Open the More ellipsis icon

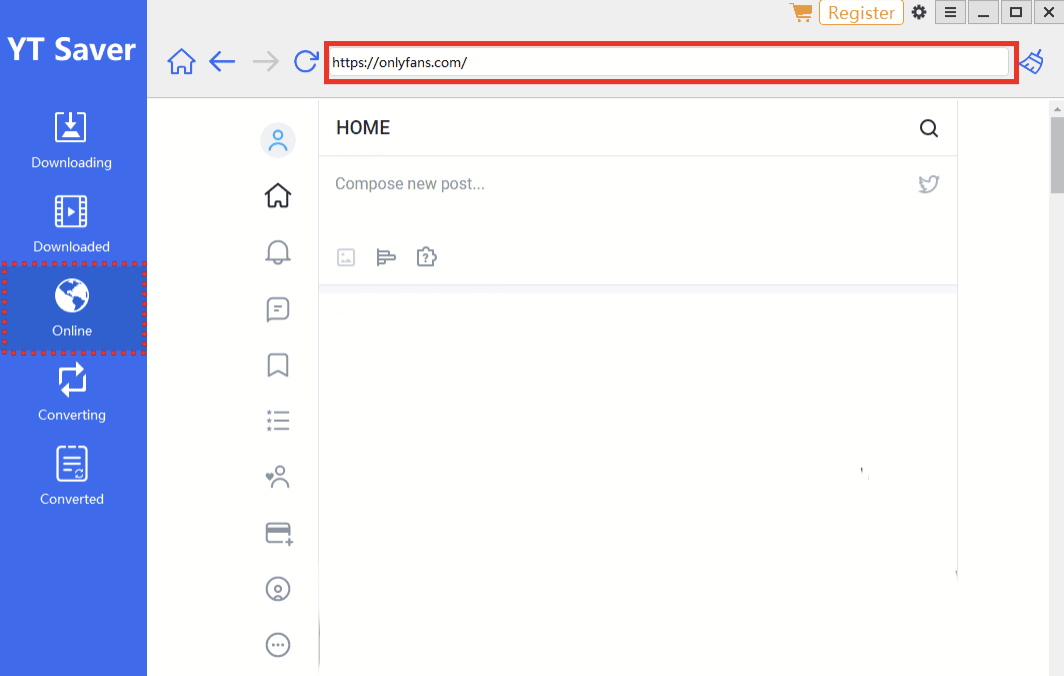pos(278,645)
